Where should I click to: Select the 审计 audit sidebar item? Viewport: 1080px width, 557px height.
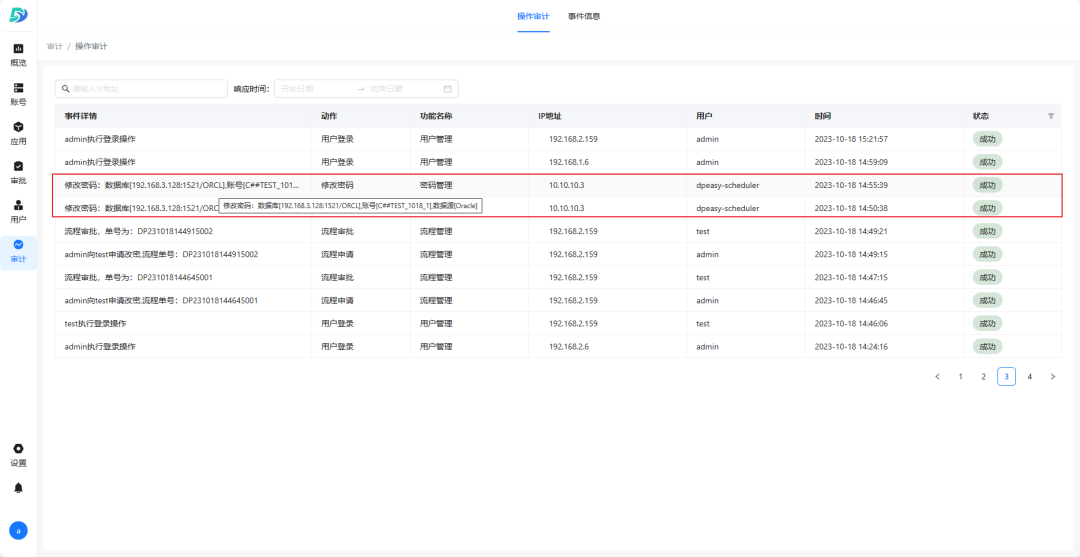(x=19, y=252)
